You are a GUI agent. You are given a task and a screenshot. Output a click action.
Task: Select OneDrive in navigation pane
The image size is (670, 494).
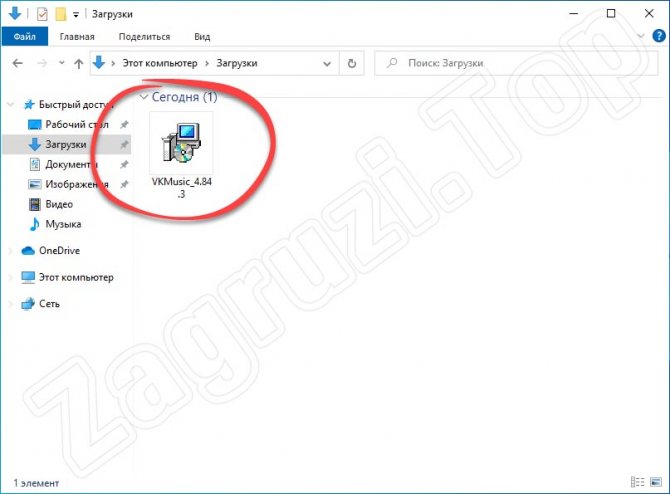click(x=59, y=250)
